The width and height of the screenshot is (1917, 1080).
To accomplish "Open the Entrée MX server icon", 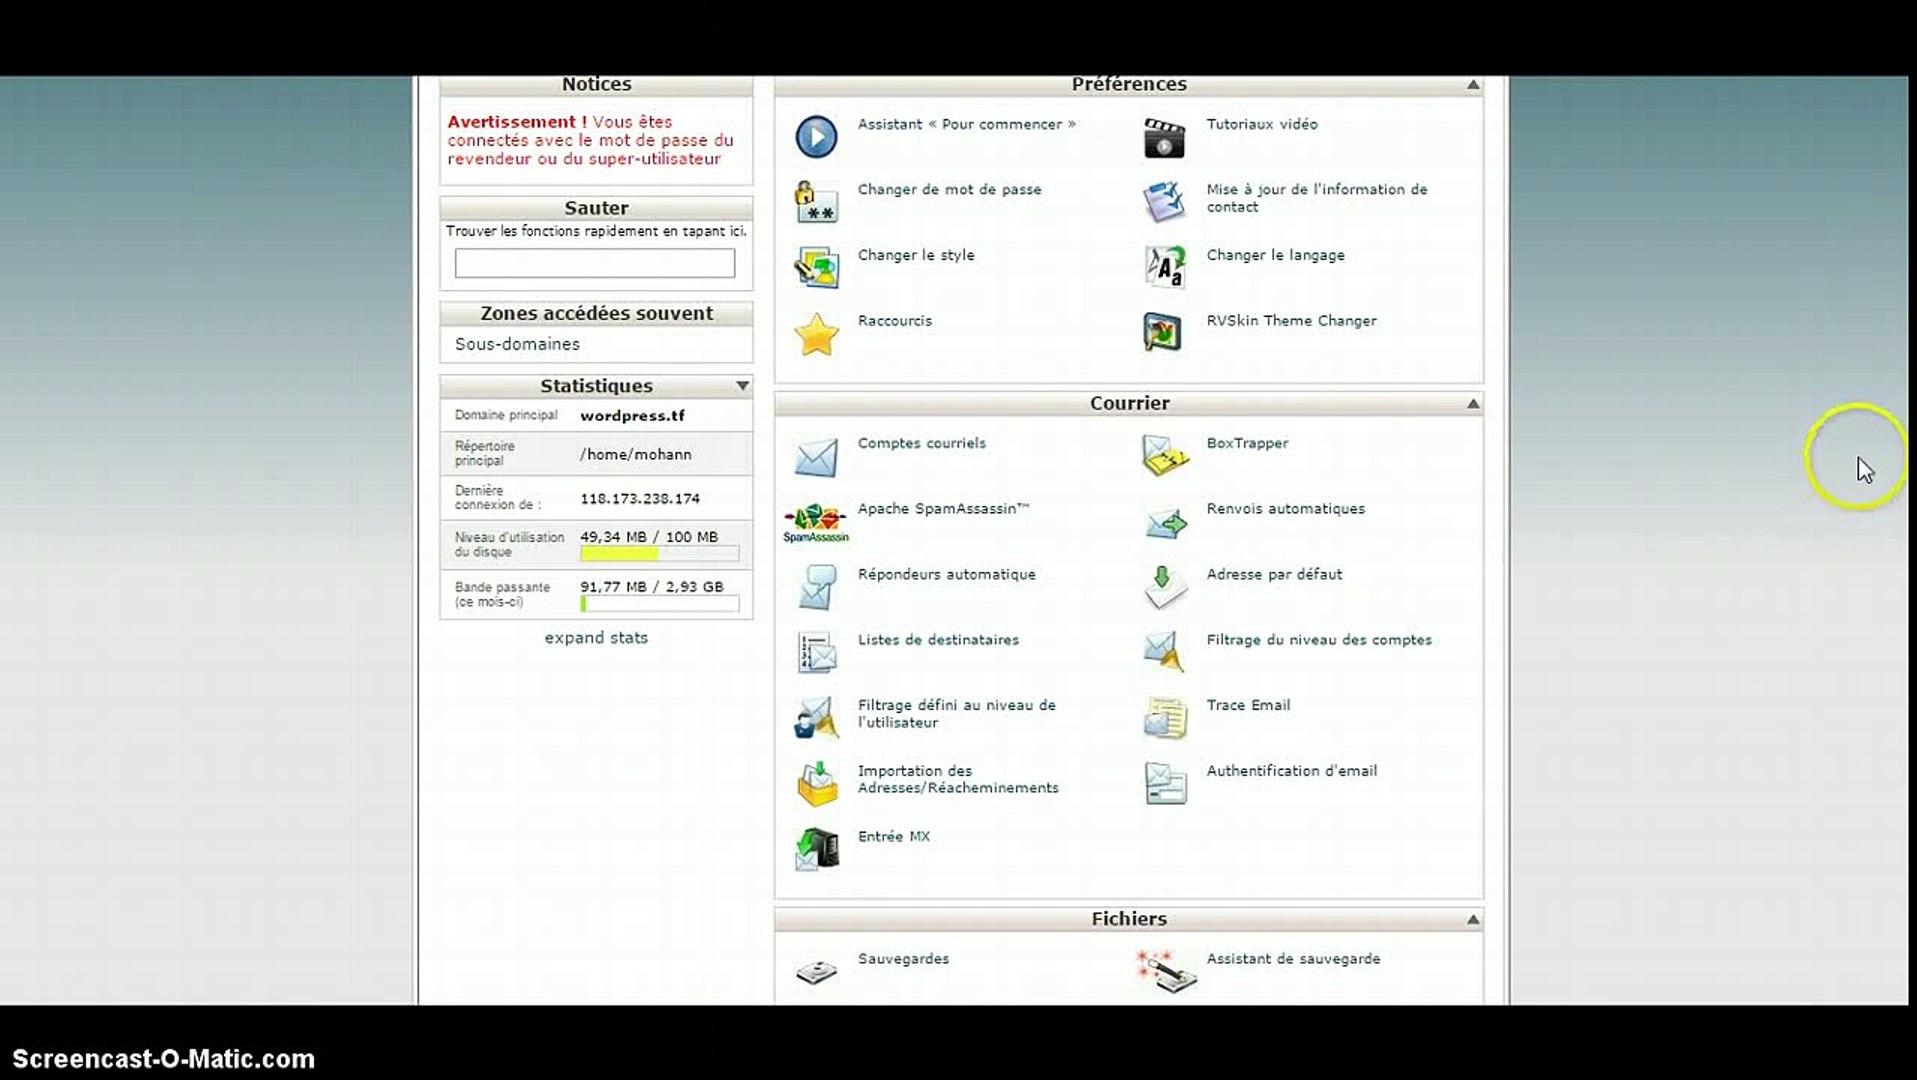I will pos(816,849).
